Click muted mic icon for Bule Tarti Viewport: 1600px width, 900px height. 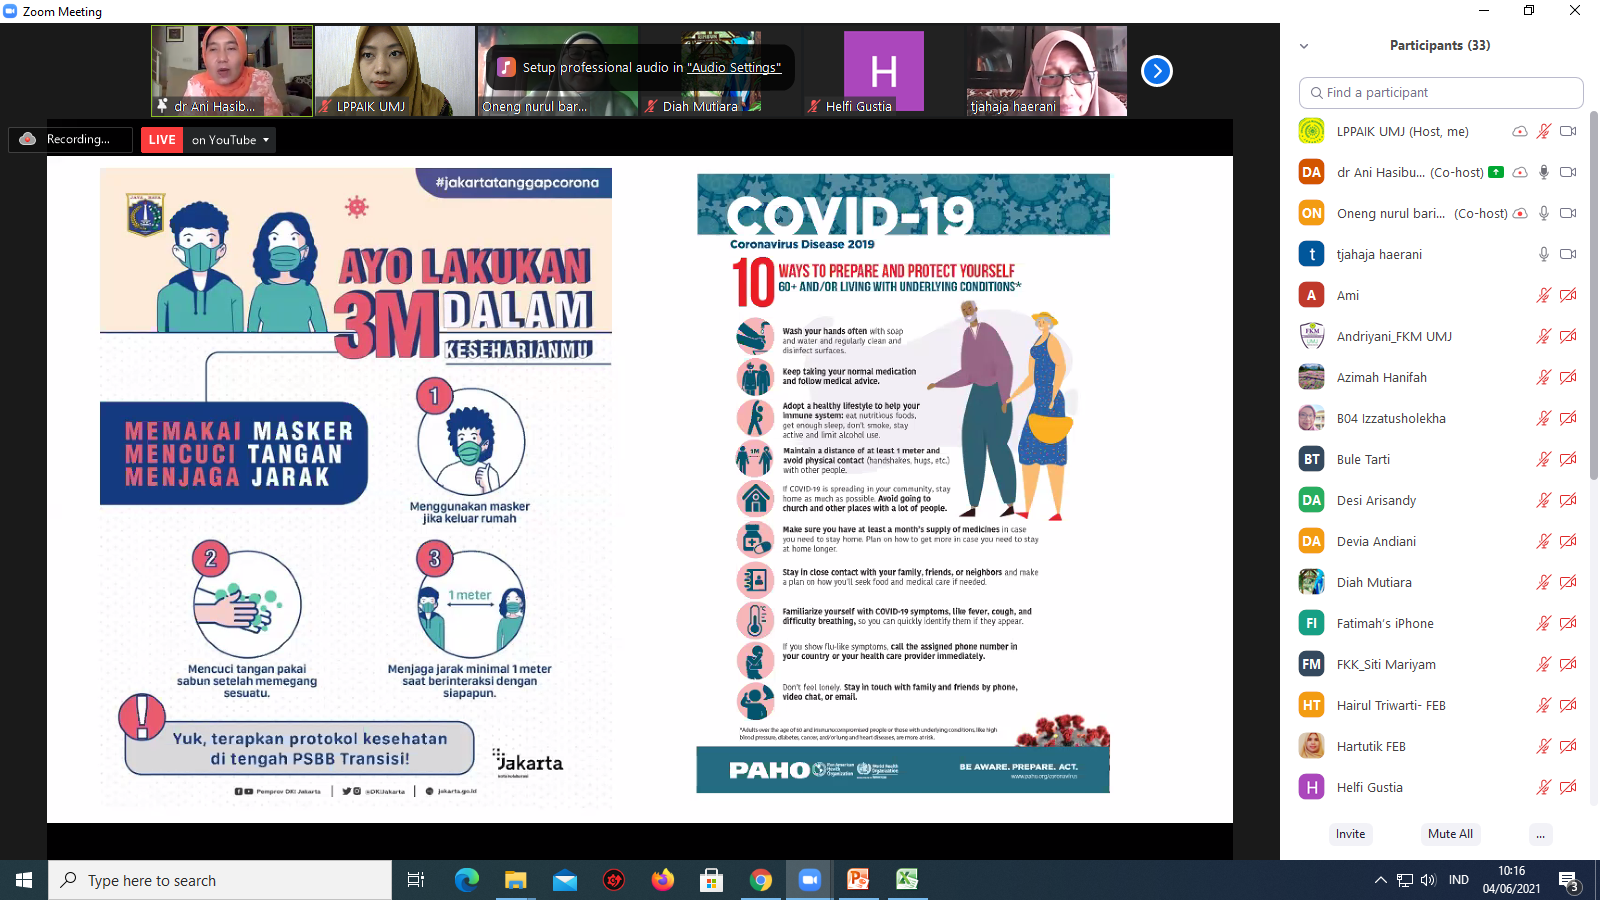pos(1544,459)
